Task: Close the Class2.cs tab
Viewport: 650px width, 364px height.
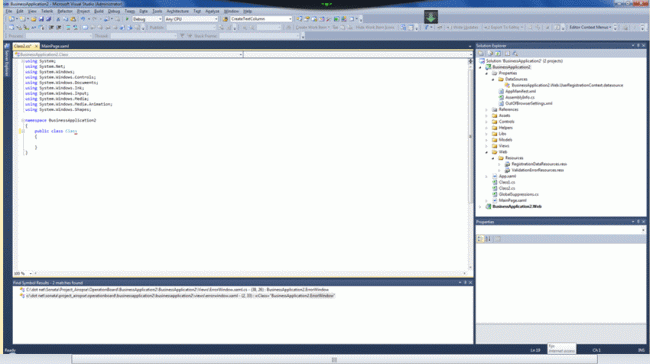Action: click(36, 46)
